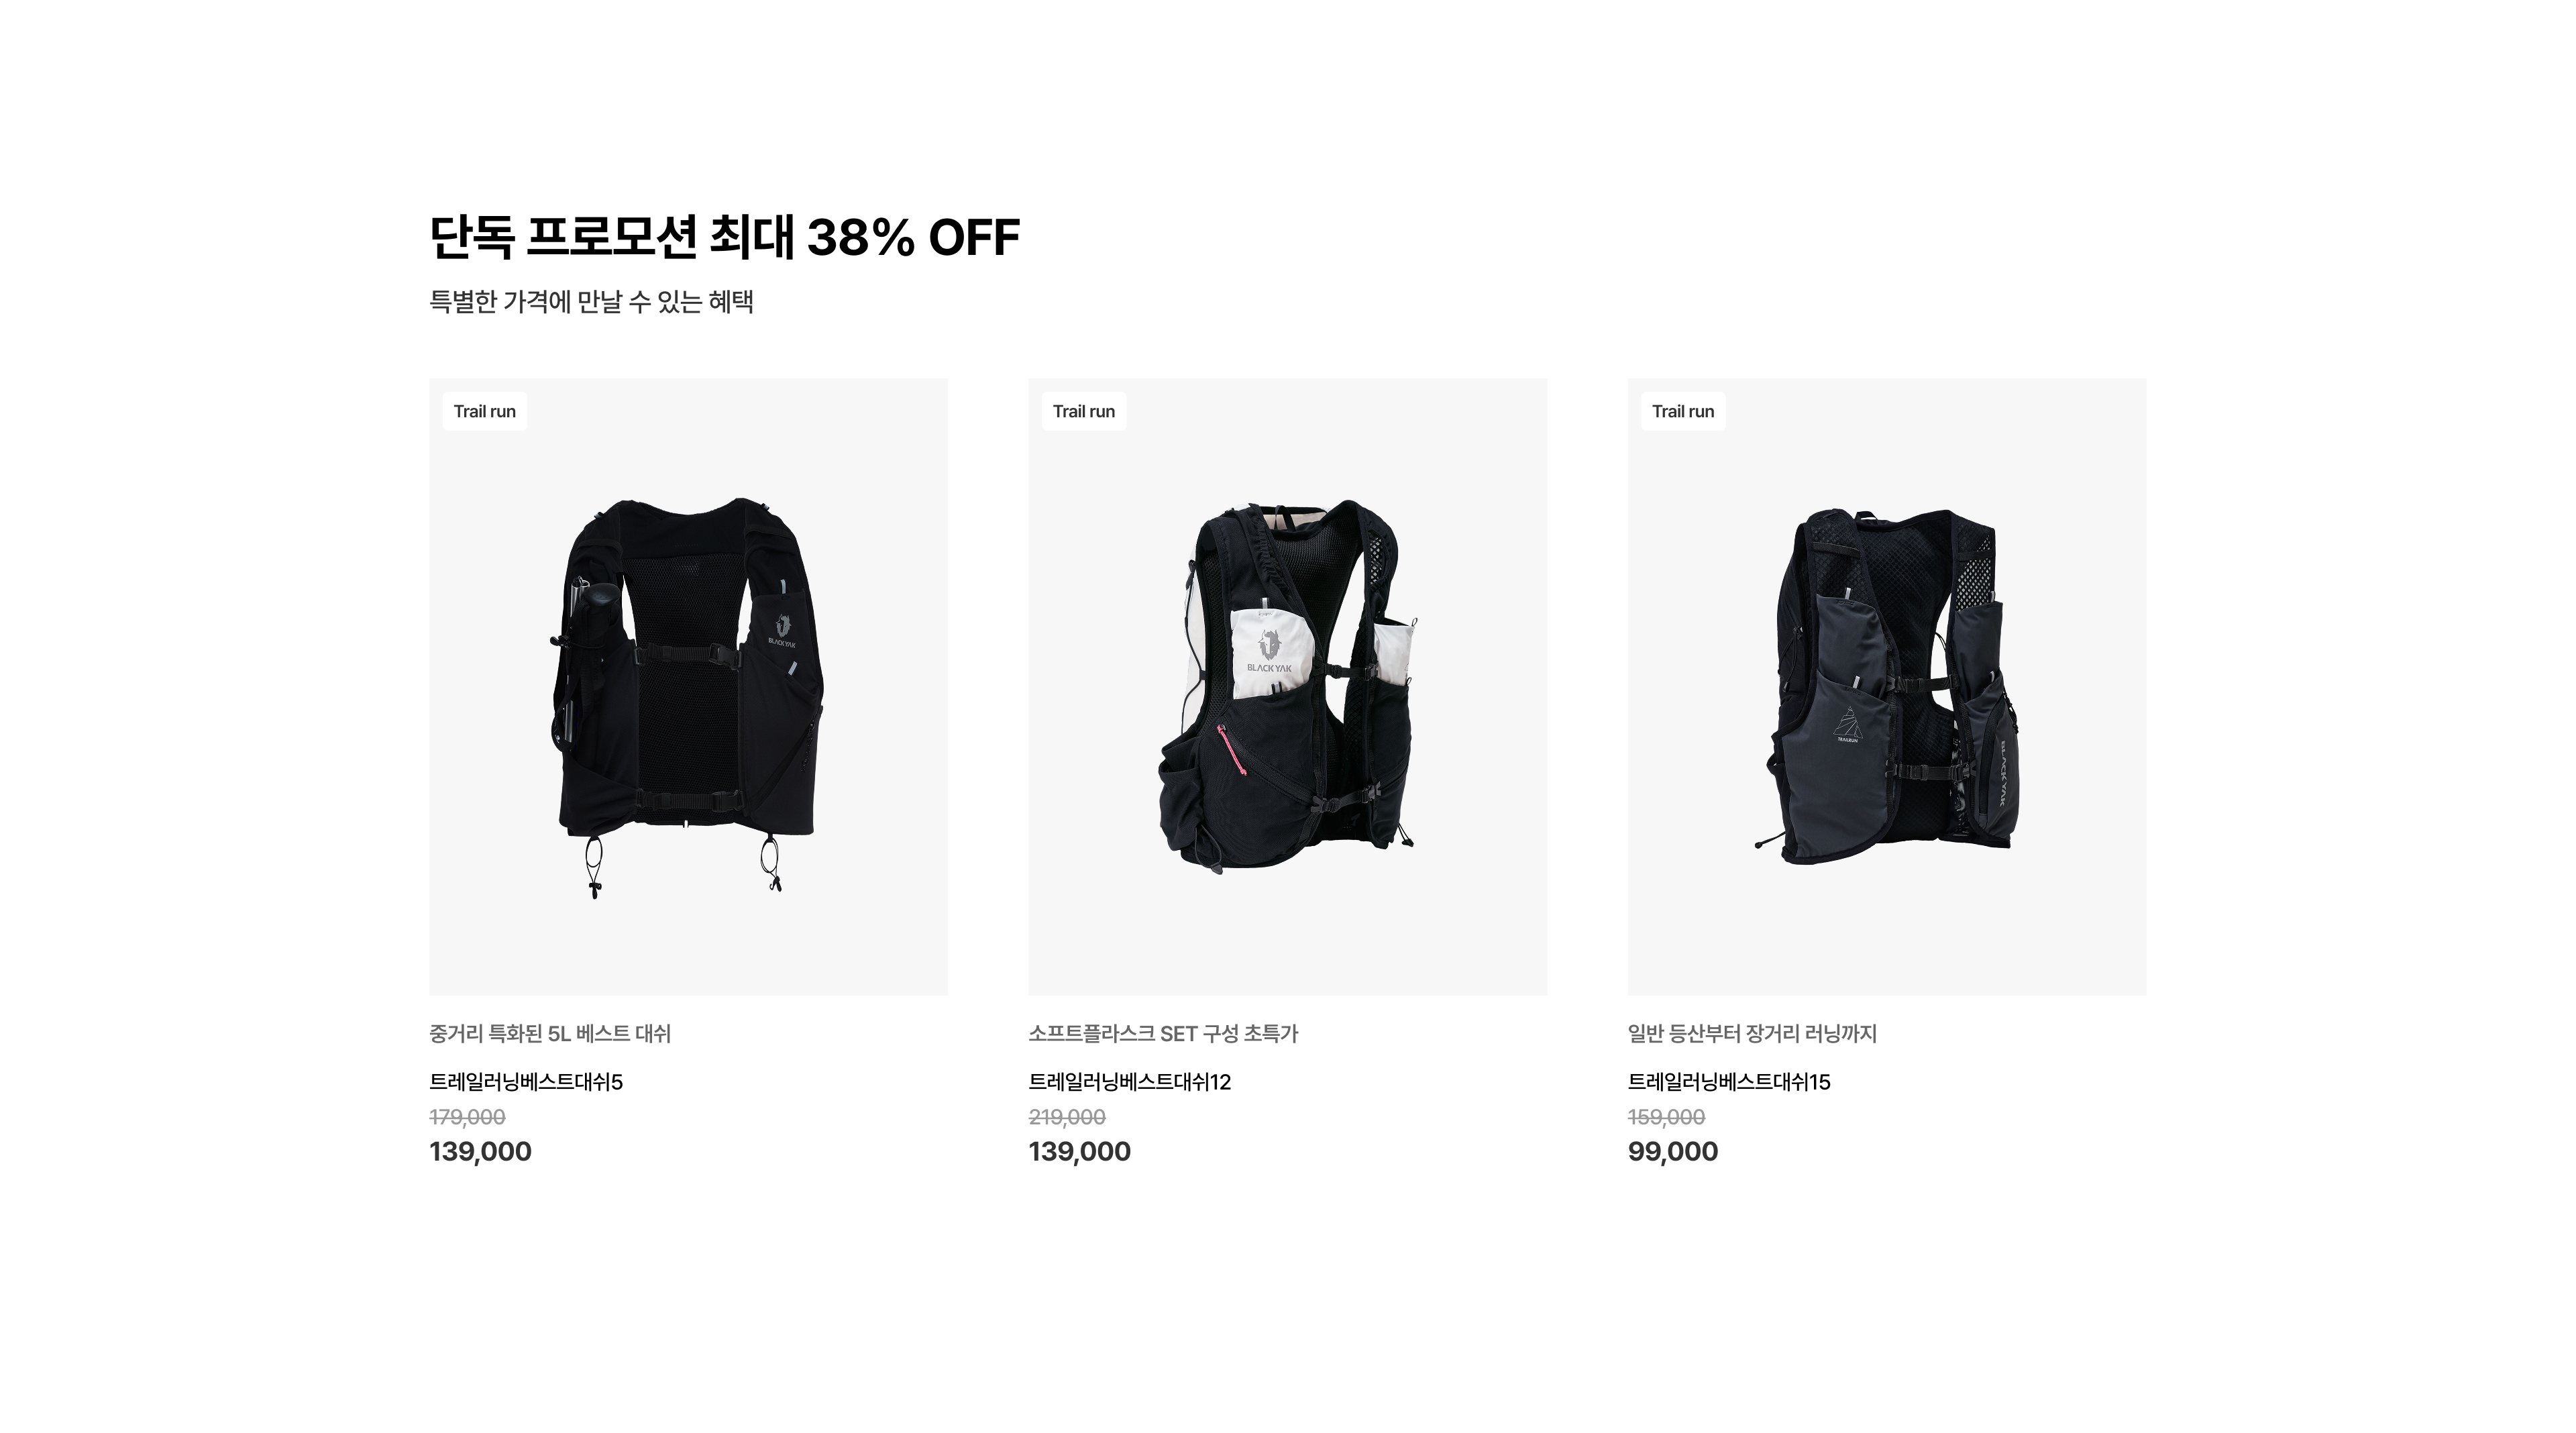Open 트레일러닝베스트대쉬12 product title

(1130, 1081)
